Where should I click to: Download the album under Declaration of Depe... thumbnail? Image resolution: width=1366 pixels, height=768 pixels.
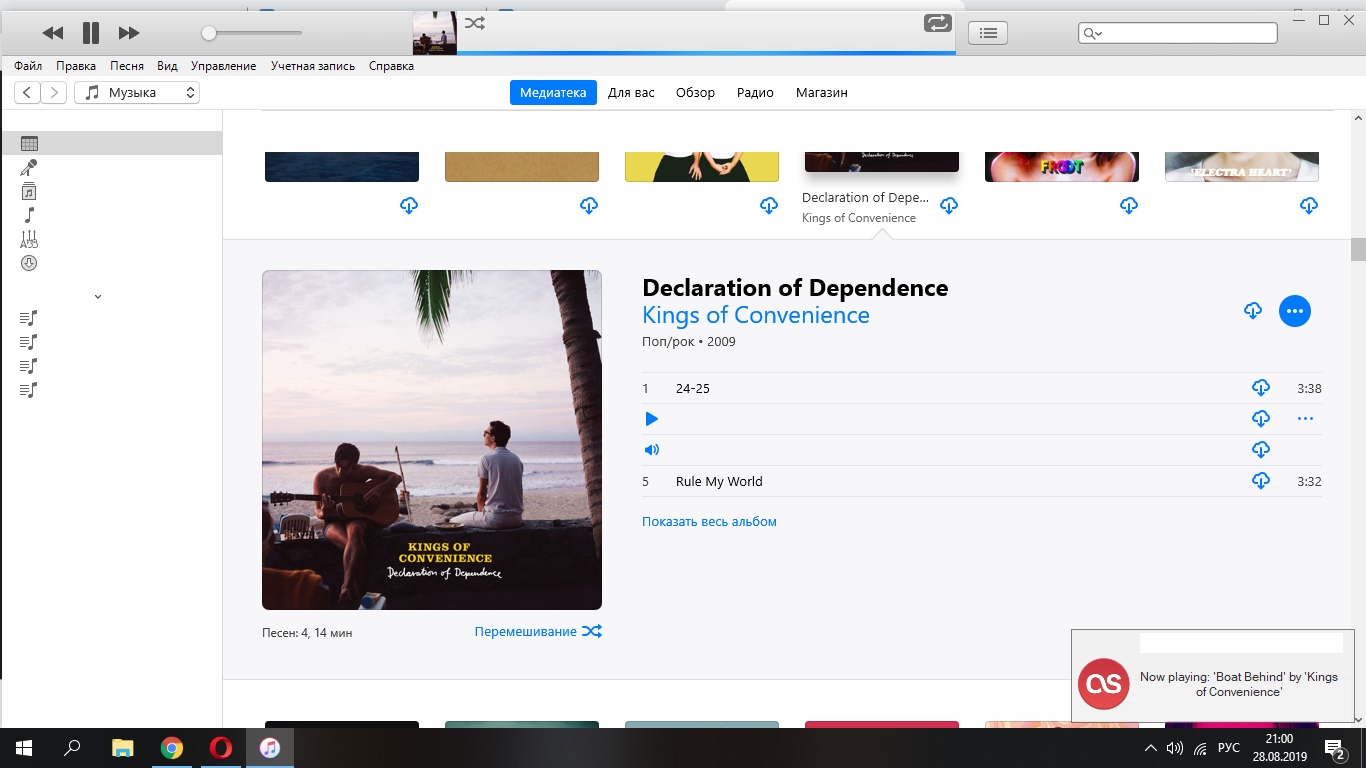[x=949, y=206]
